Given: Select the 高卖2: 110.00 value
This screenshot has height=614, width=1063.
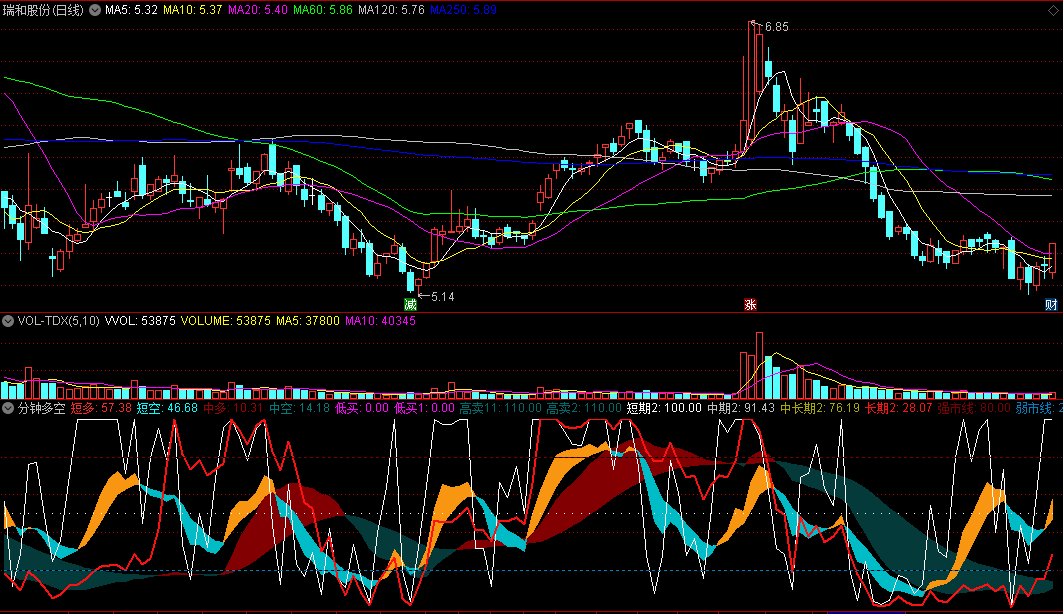Looking at the screenshot, I should 584,408.
